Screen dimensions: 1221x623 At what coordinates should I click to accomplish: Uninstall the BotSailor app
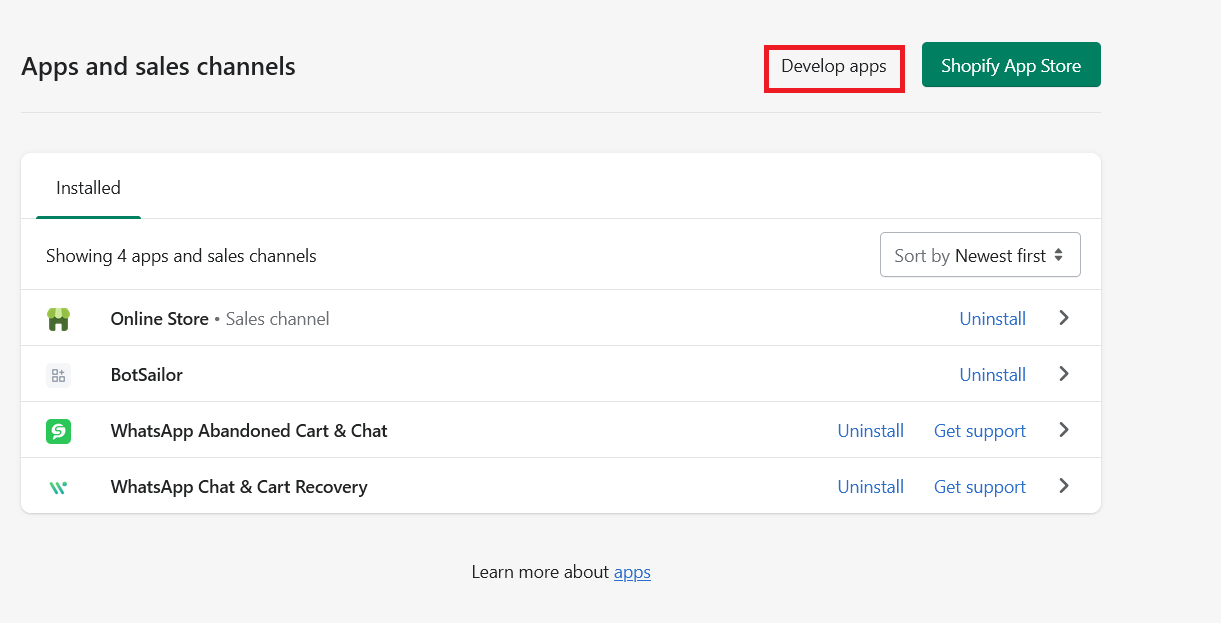coord(993,375)
